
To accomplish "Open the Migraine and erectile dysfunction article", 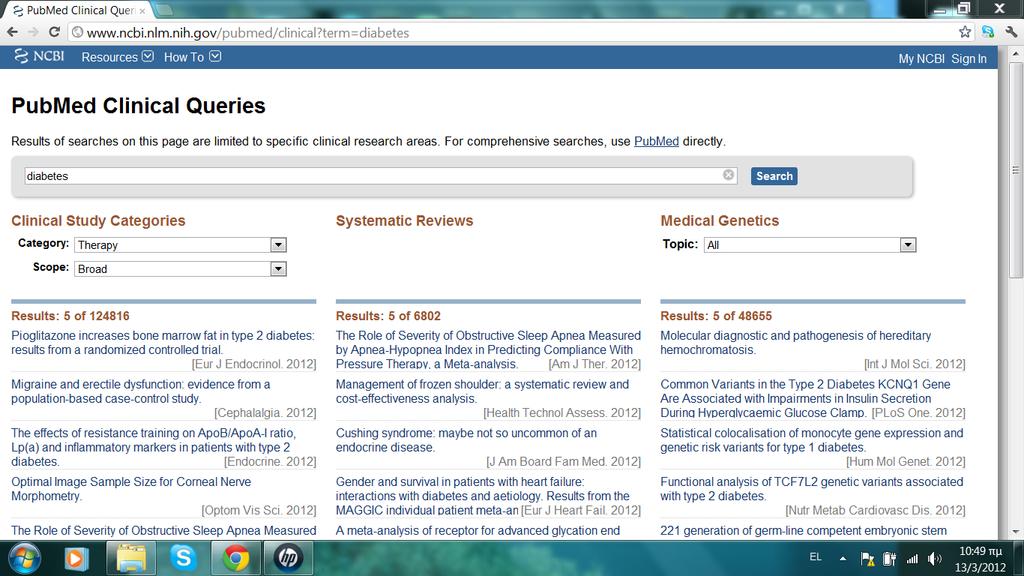I will [x=140, y=391].
